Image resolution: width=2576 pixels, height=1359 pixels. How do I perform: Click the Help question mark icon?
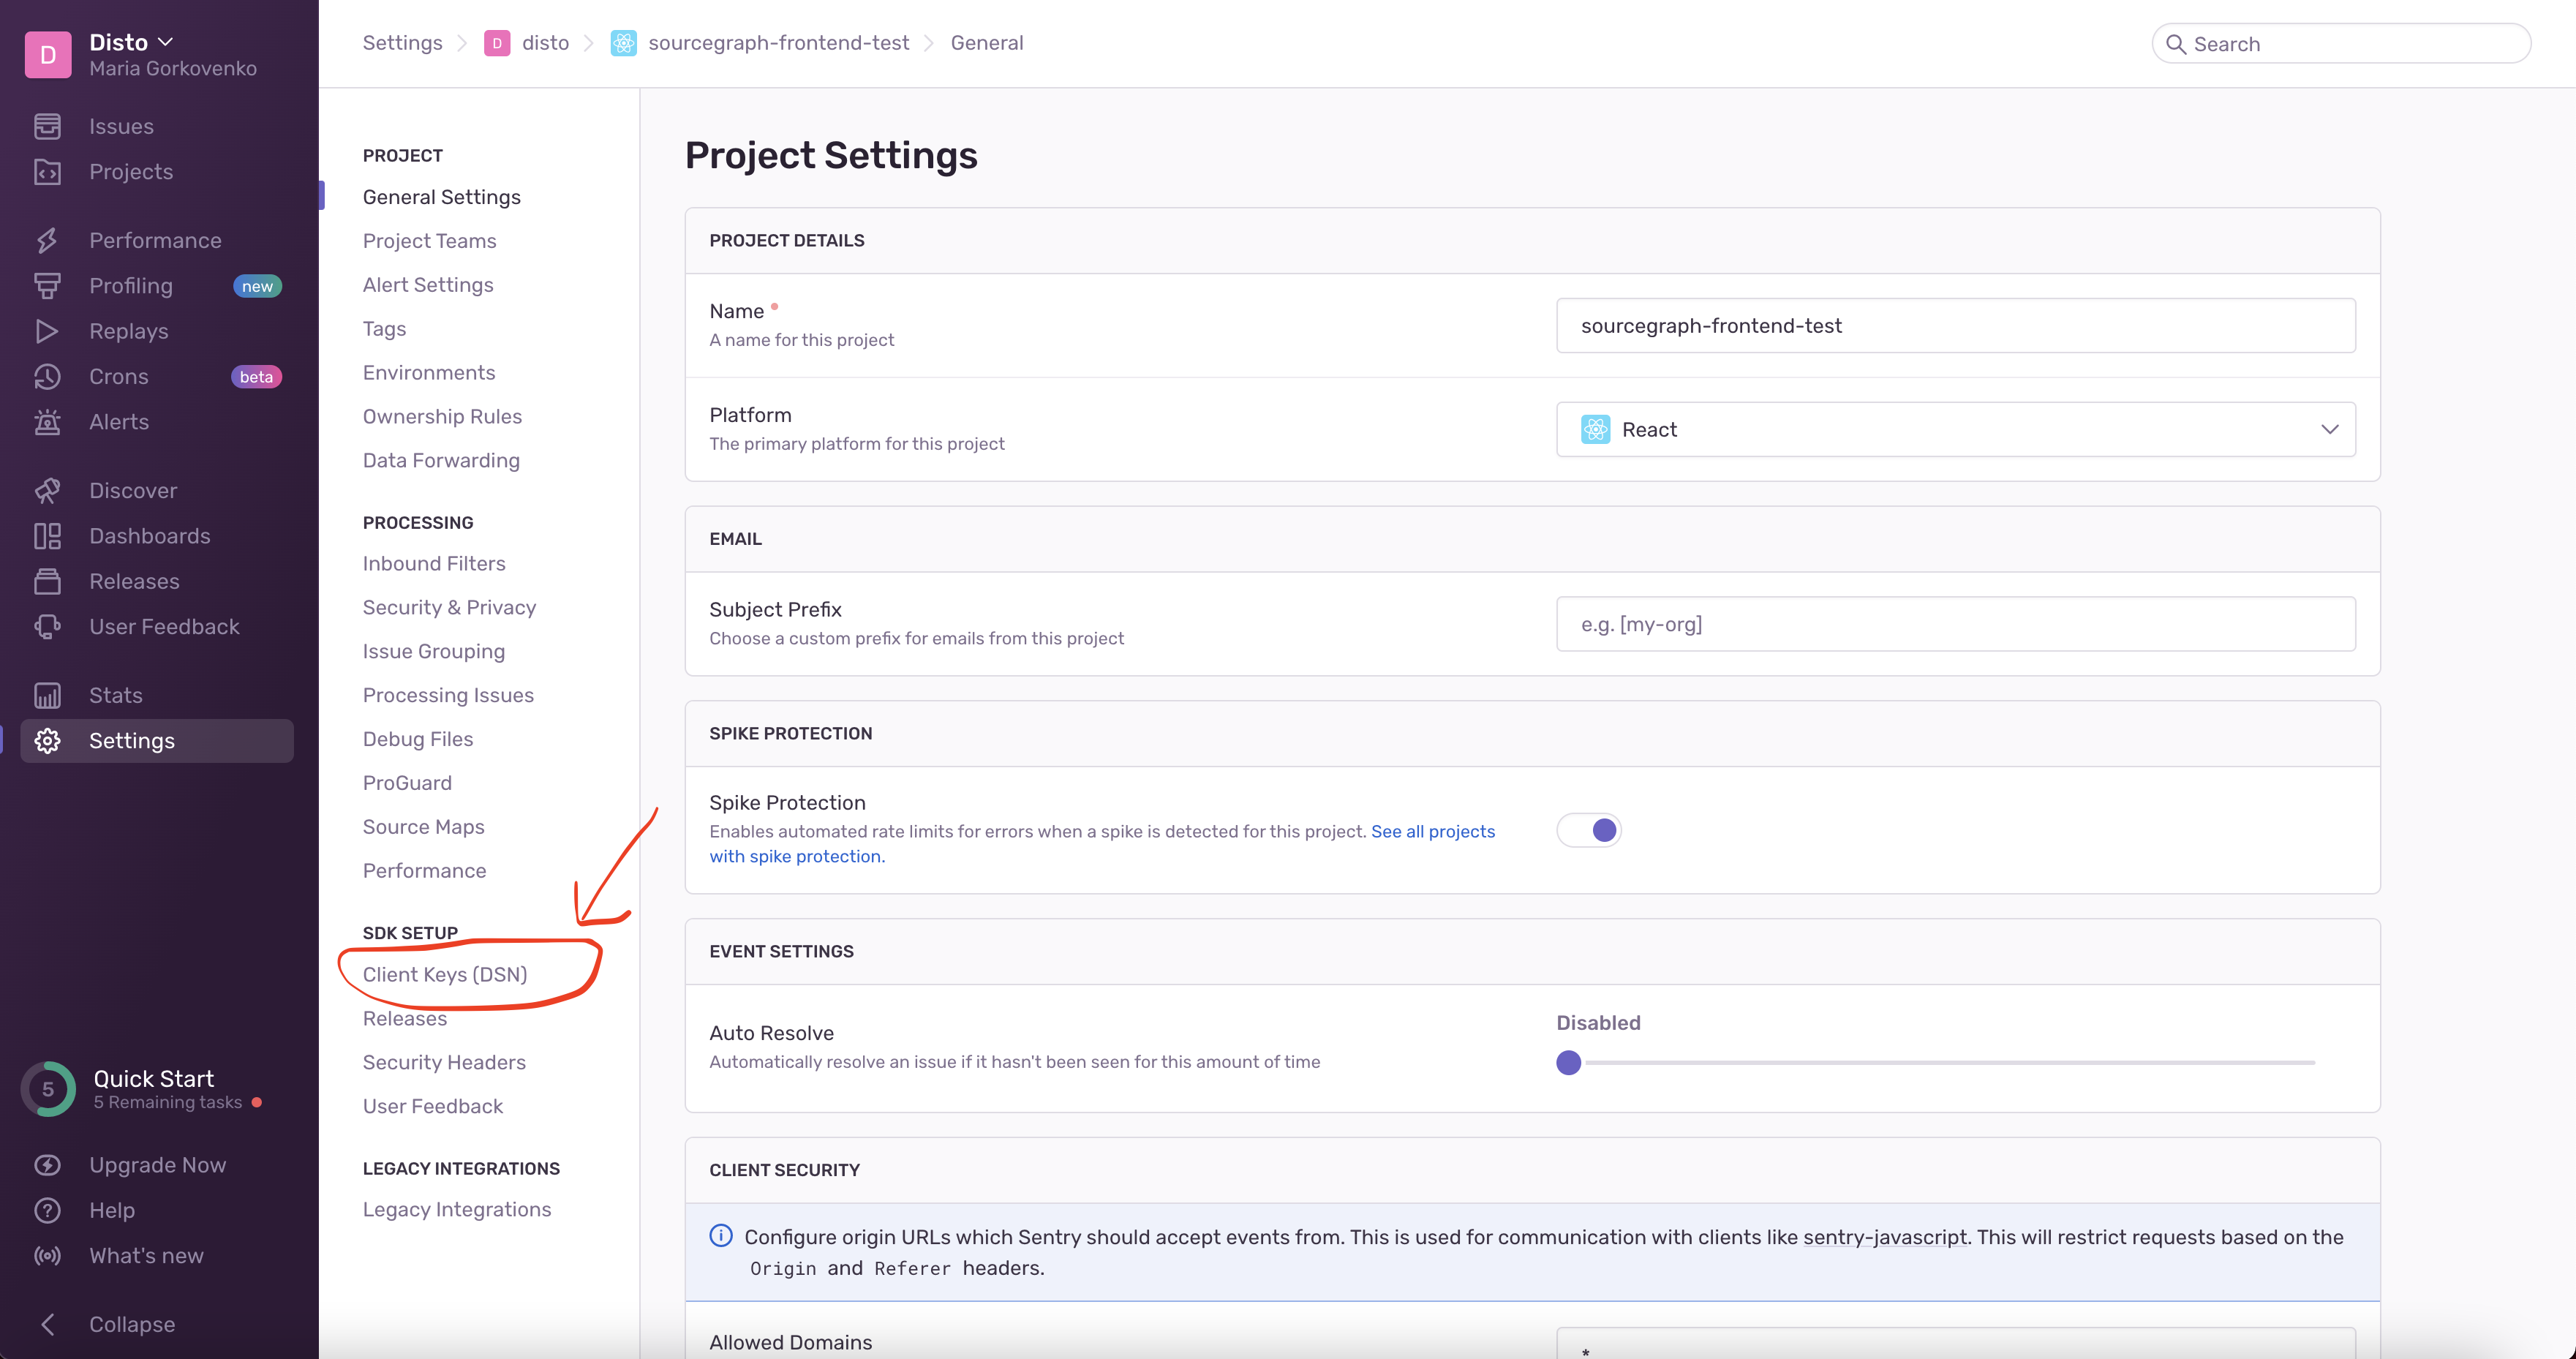tap(47, 1210)
